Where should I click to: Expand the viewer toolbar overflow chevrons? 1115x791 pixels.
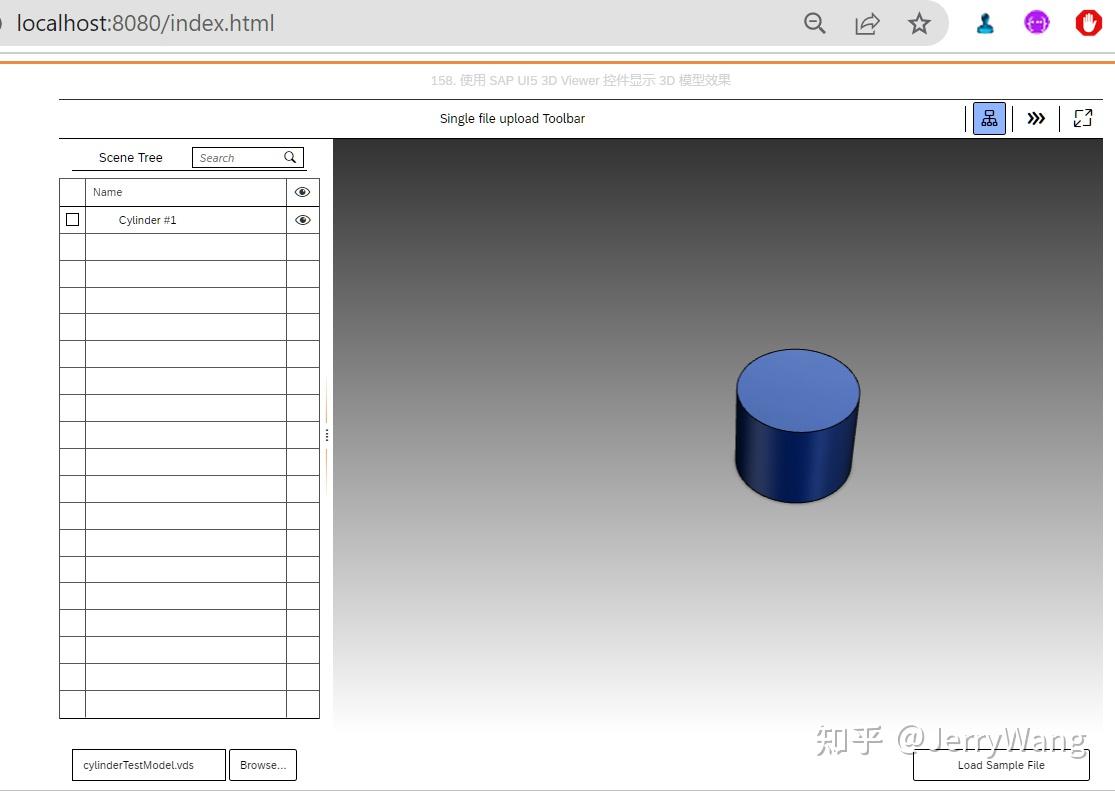(1035, 118)
